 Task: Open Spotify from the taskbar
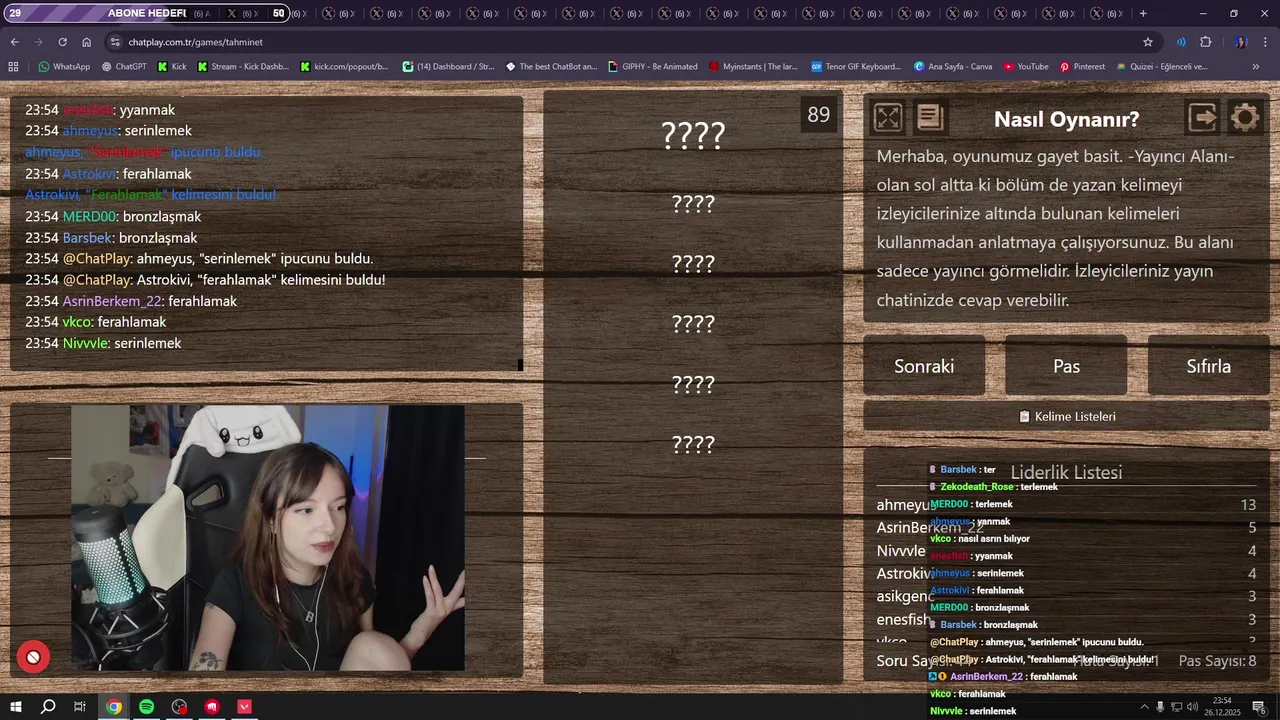[x=146, y=707]
